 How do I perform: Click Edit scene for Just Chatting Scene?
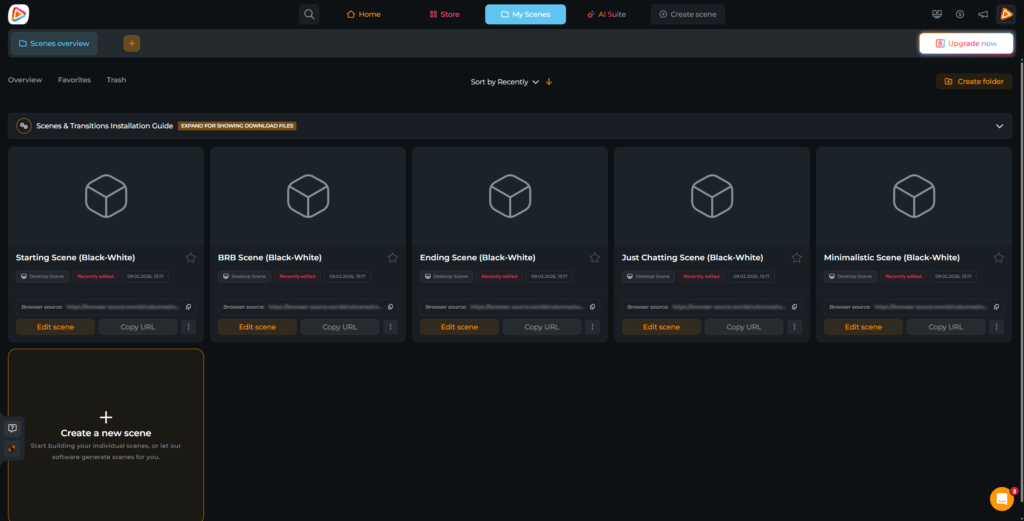661,327
